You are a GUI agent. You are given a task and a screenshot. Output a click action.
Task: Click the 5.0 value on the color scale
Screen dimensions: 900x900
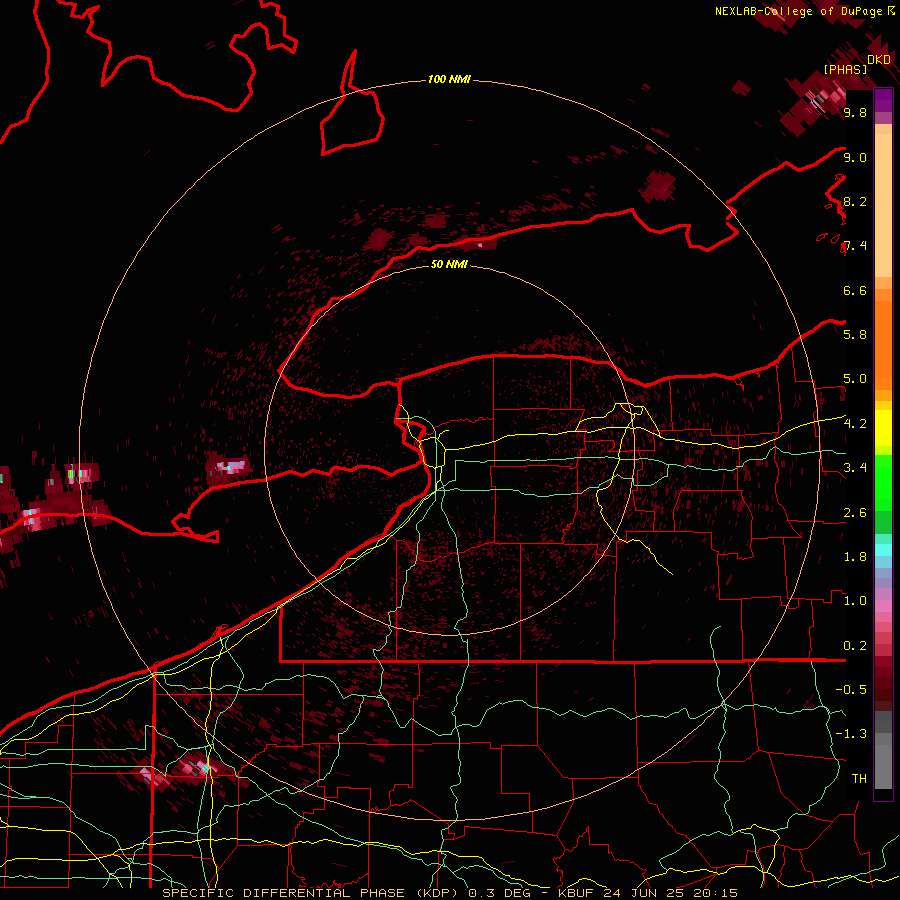[x=855, y=379]
